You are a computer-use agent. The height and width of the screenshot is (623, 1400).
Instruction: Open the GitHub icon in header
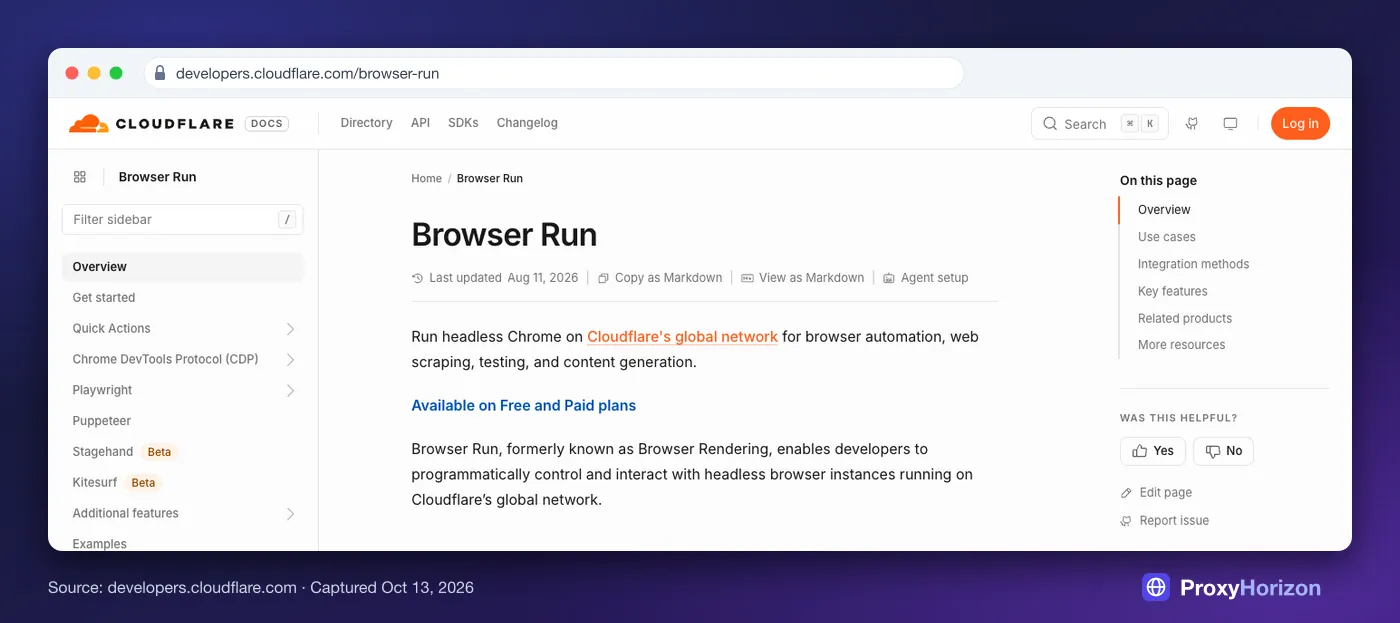(x=1192, y=124)
